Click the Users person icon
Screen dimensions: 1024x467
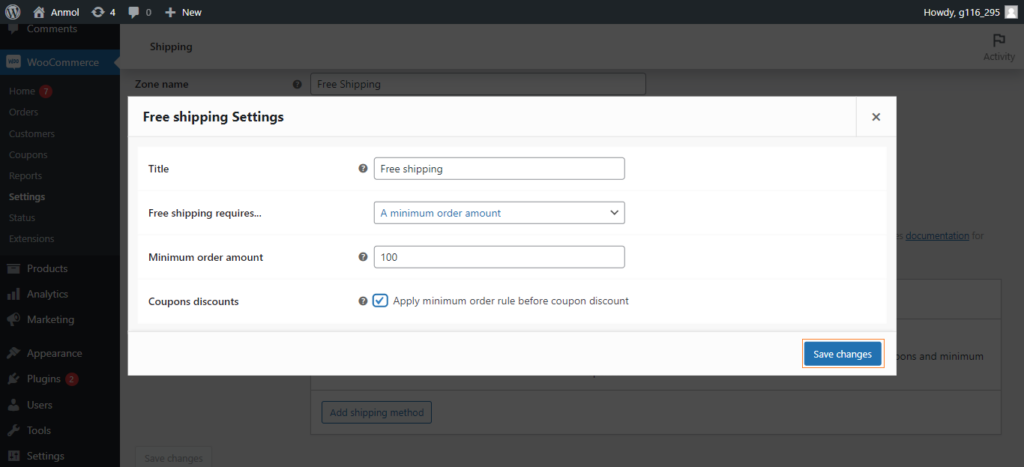[13, 405]
